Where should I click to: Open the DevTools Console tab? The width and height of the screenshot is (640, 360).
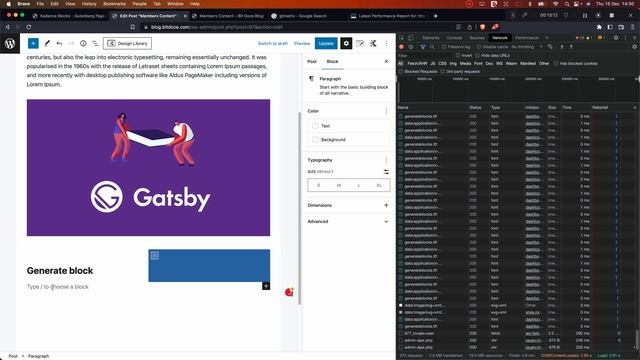[x=454, y=38]
